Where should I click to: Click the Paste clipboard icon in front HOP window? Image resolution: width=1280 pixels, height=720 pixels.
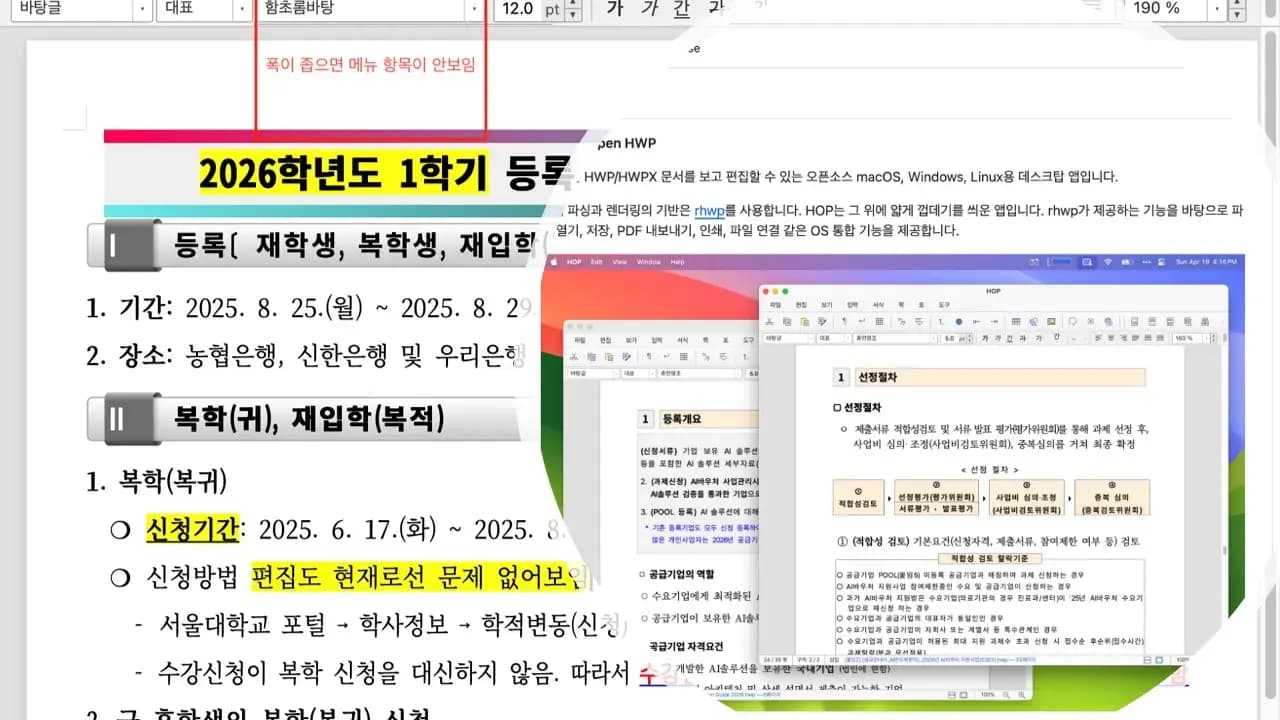click(805, 321)
